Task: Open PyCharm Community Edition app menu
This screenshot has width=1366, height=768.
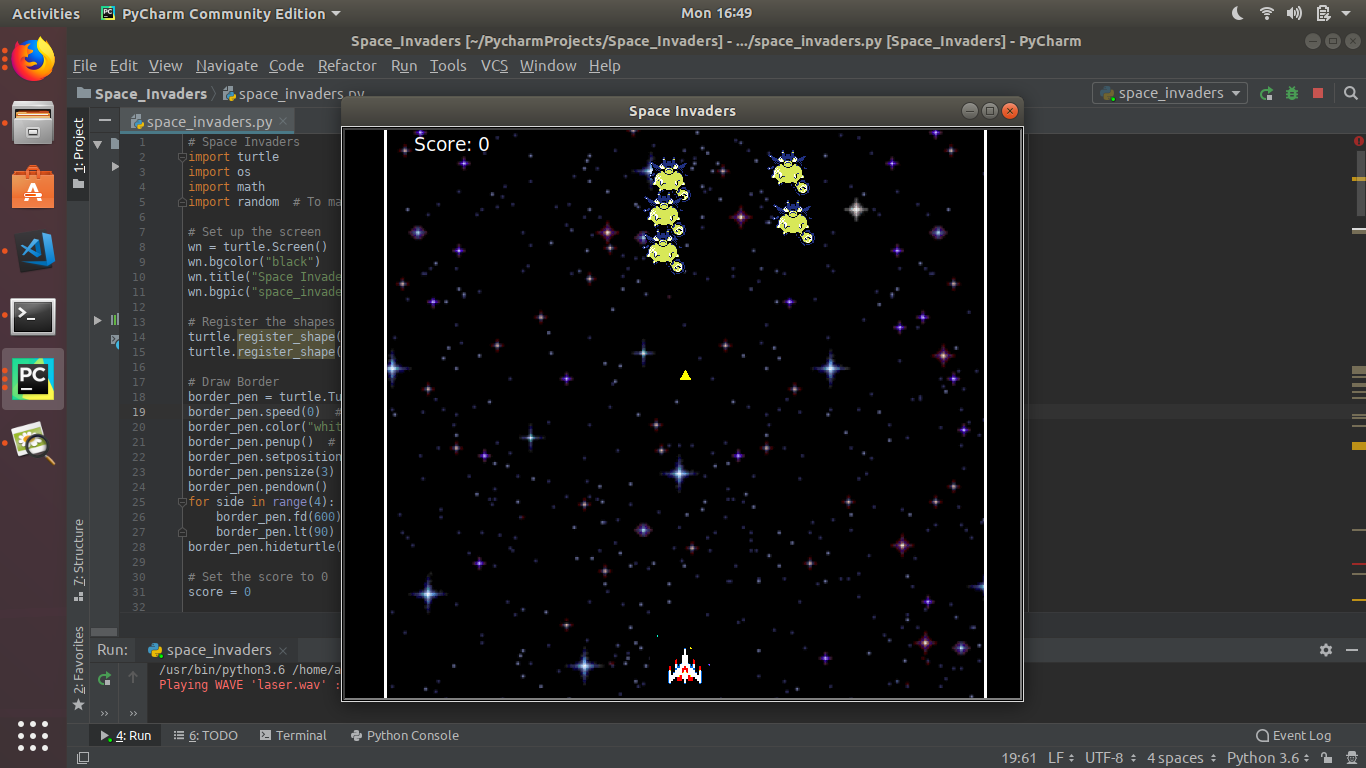Action: point(220,13)
